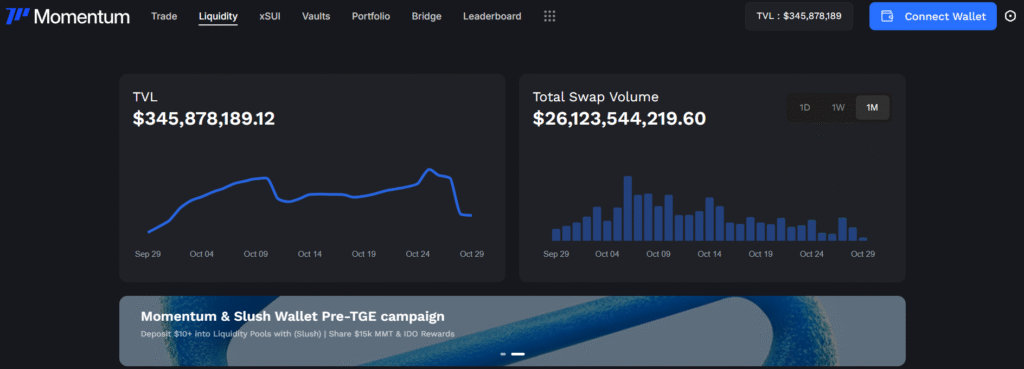Open the Vaults section
Viewport: 1024px width, 369px height.
(x=316, y=16)
